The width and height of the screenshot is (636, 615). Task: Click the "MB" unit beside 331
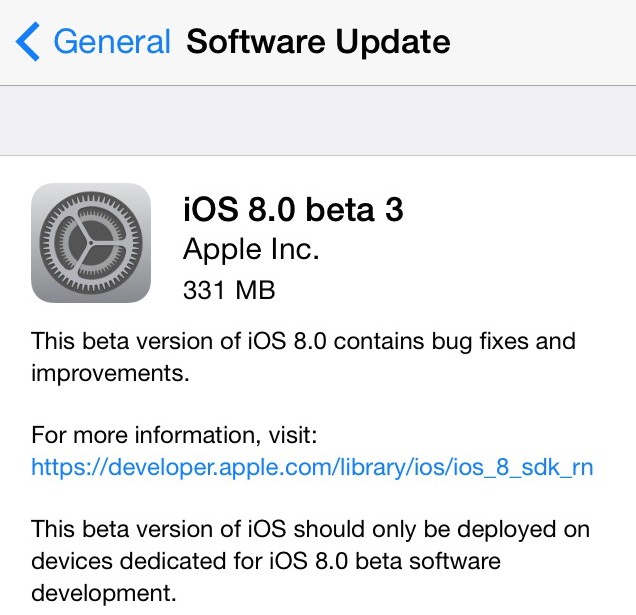[256, 290]
